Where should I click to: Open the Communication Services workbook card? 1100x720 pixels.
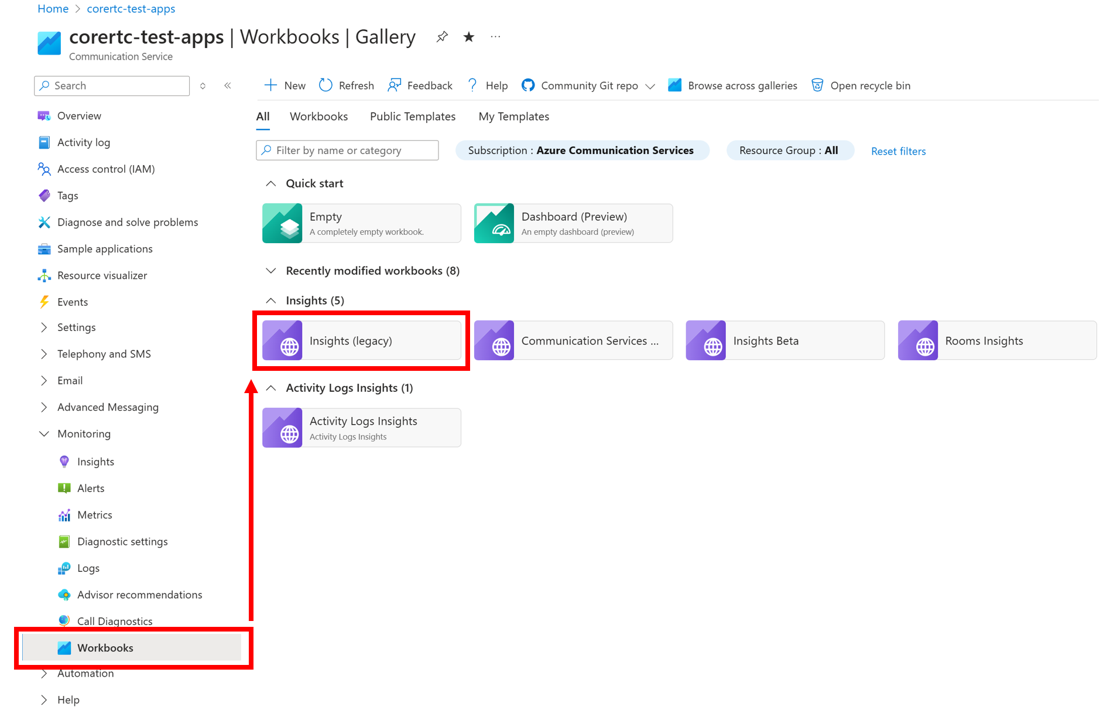[573, 340]
